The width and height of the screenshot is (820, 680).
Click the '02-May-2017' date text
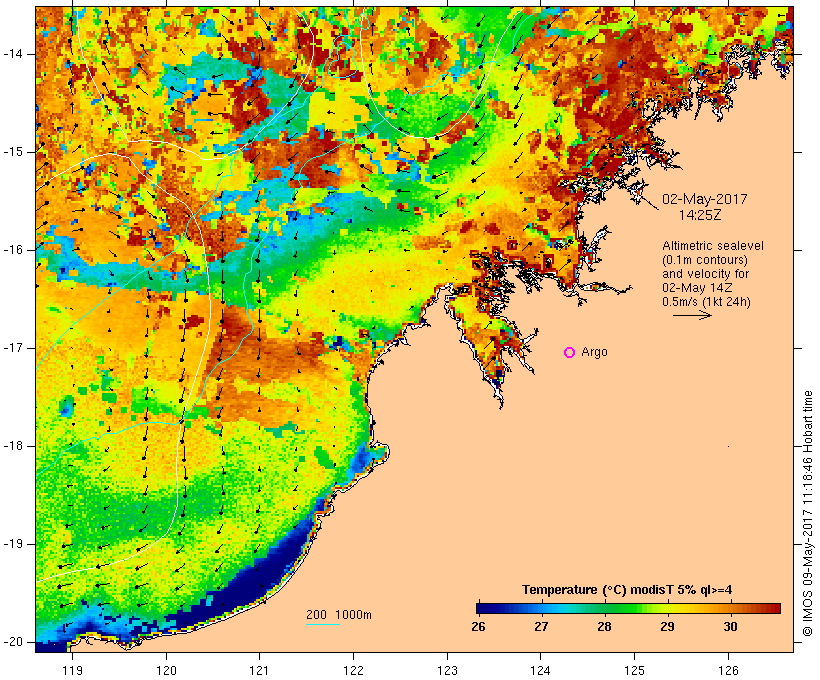coord(704,199)
